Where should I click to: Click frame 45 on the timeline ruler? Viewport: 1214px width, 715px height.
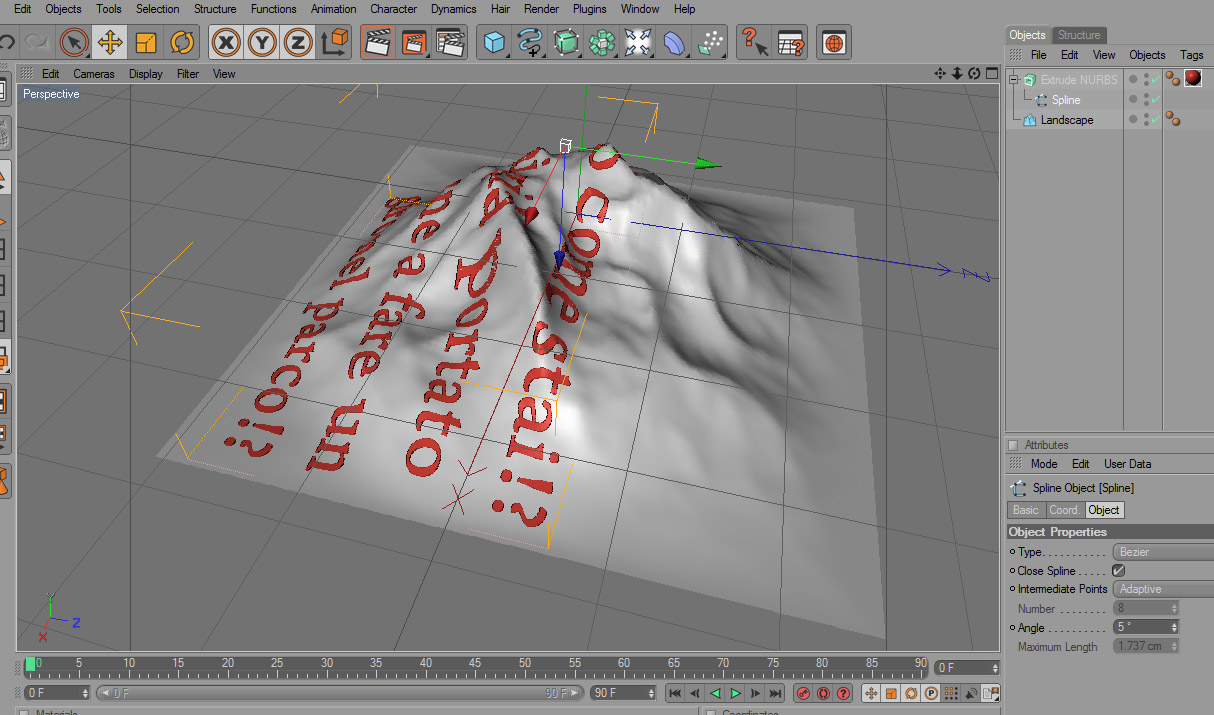point(475,665)
